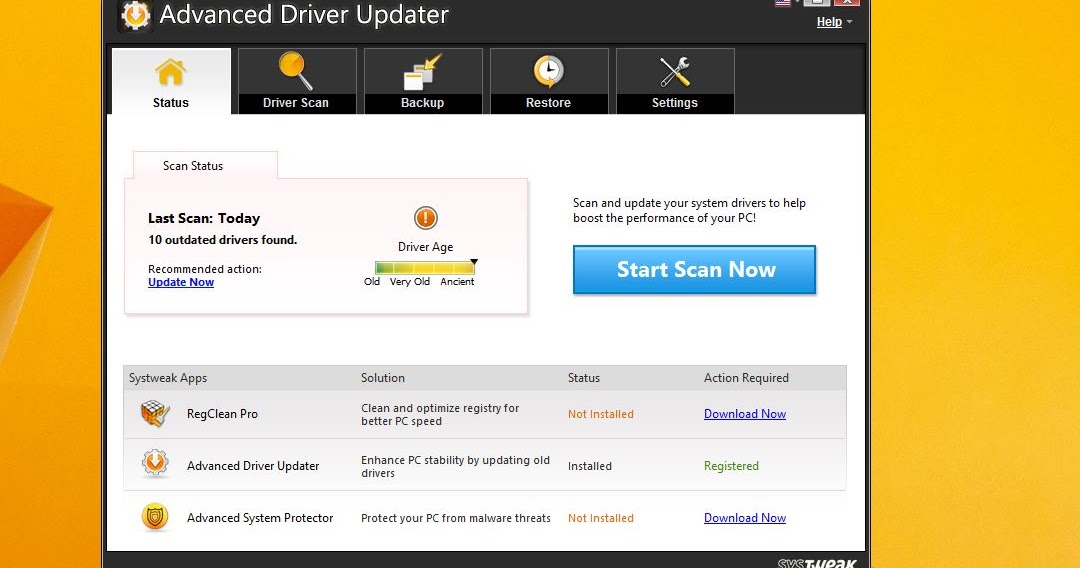Select the Scan Status panel tab
This screenshot has width=1080, height=568.
click(205, 166)
